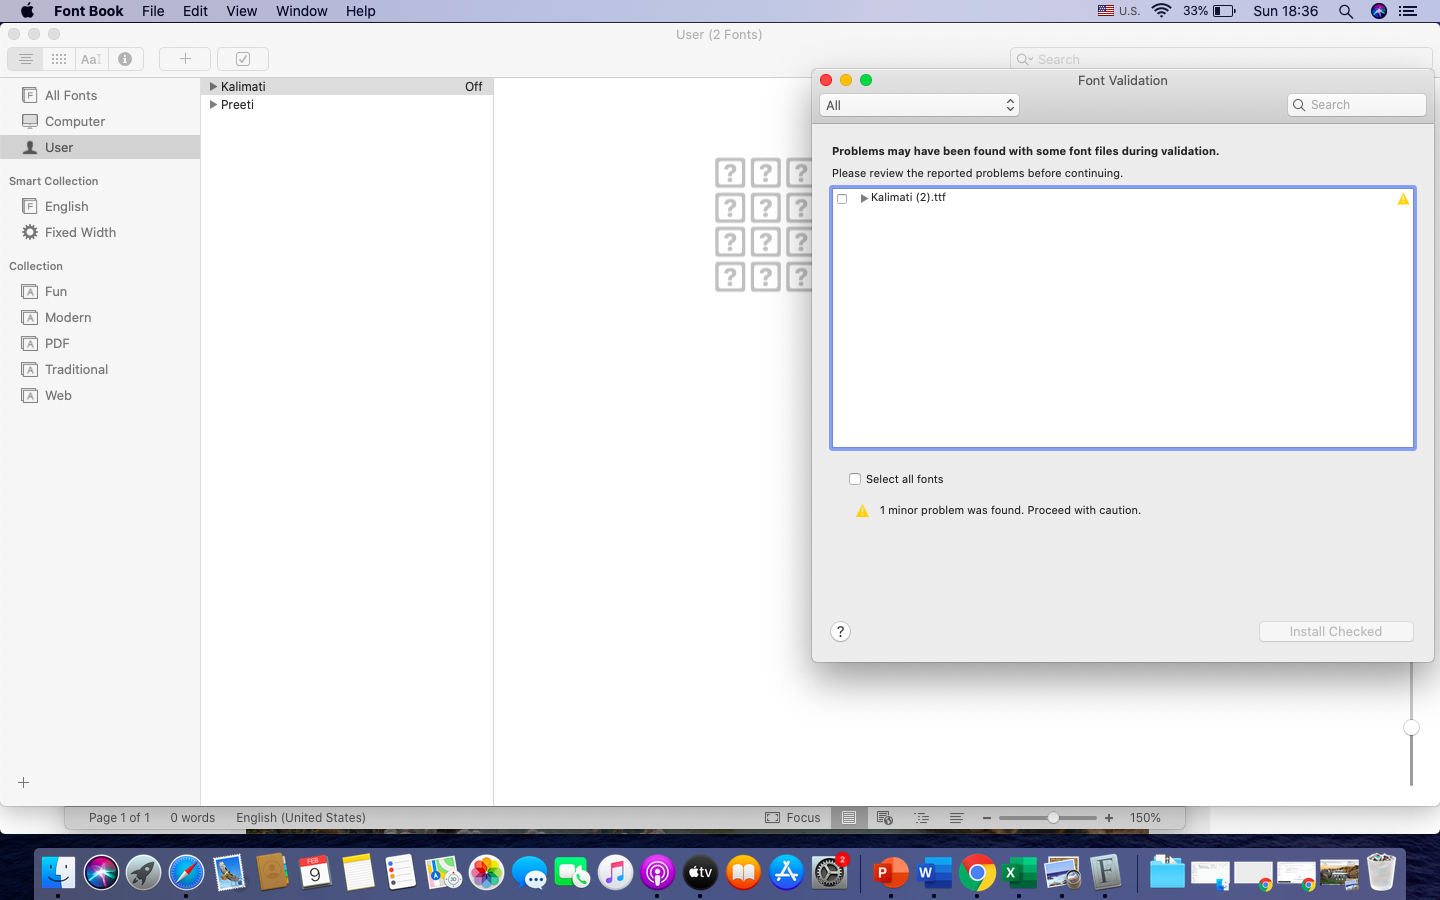Click the Font Validation search field
This screenshot has width=1440, height=900.
pos(1357,105)
